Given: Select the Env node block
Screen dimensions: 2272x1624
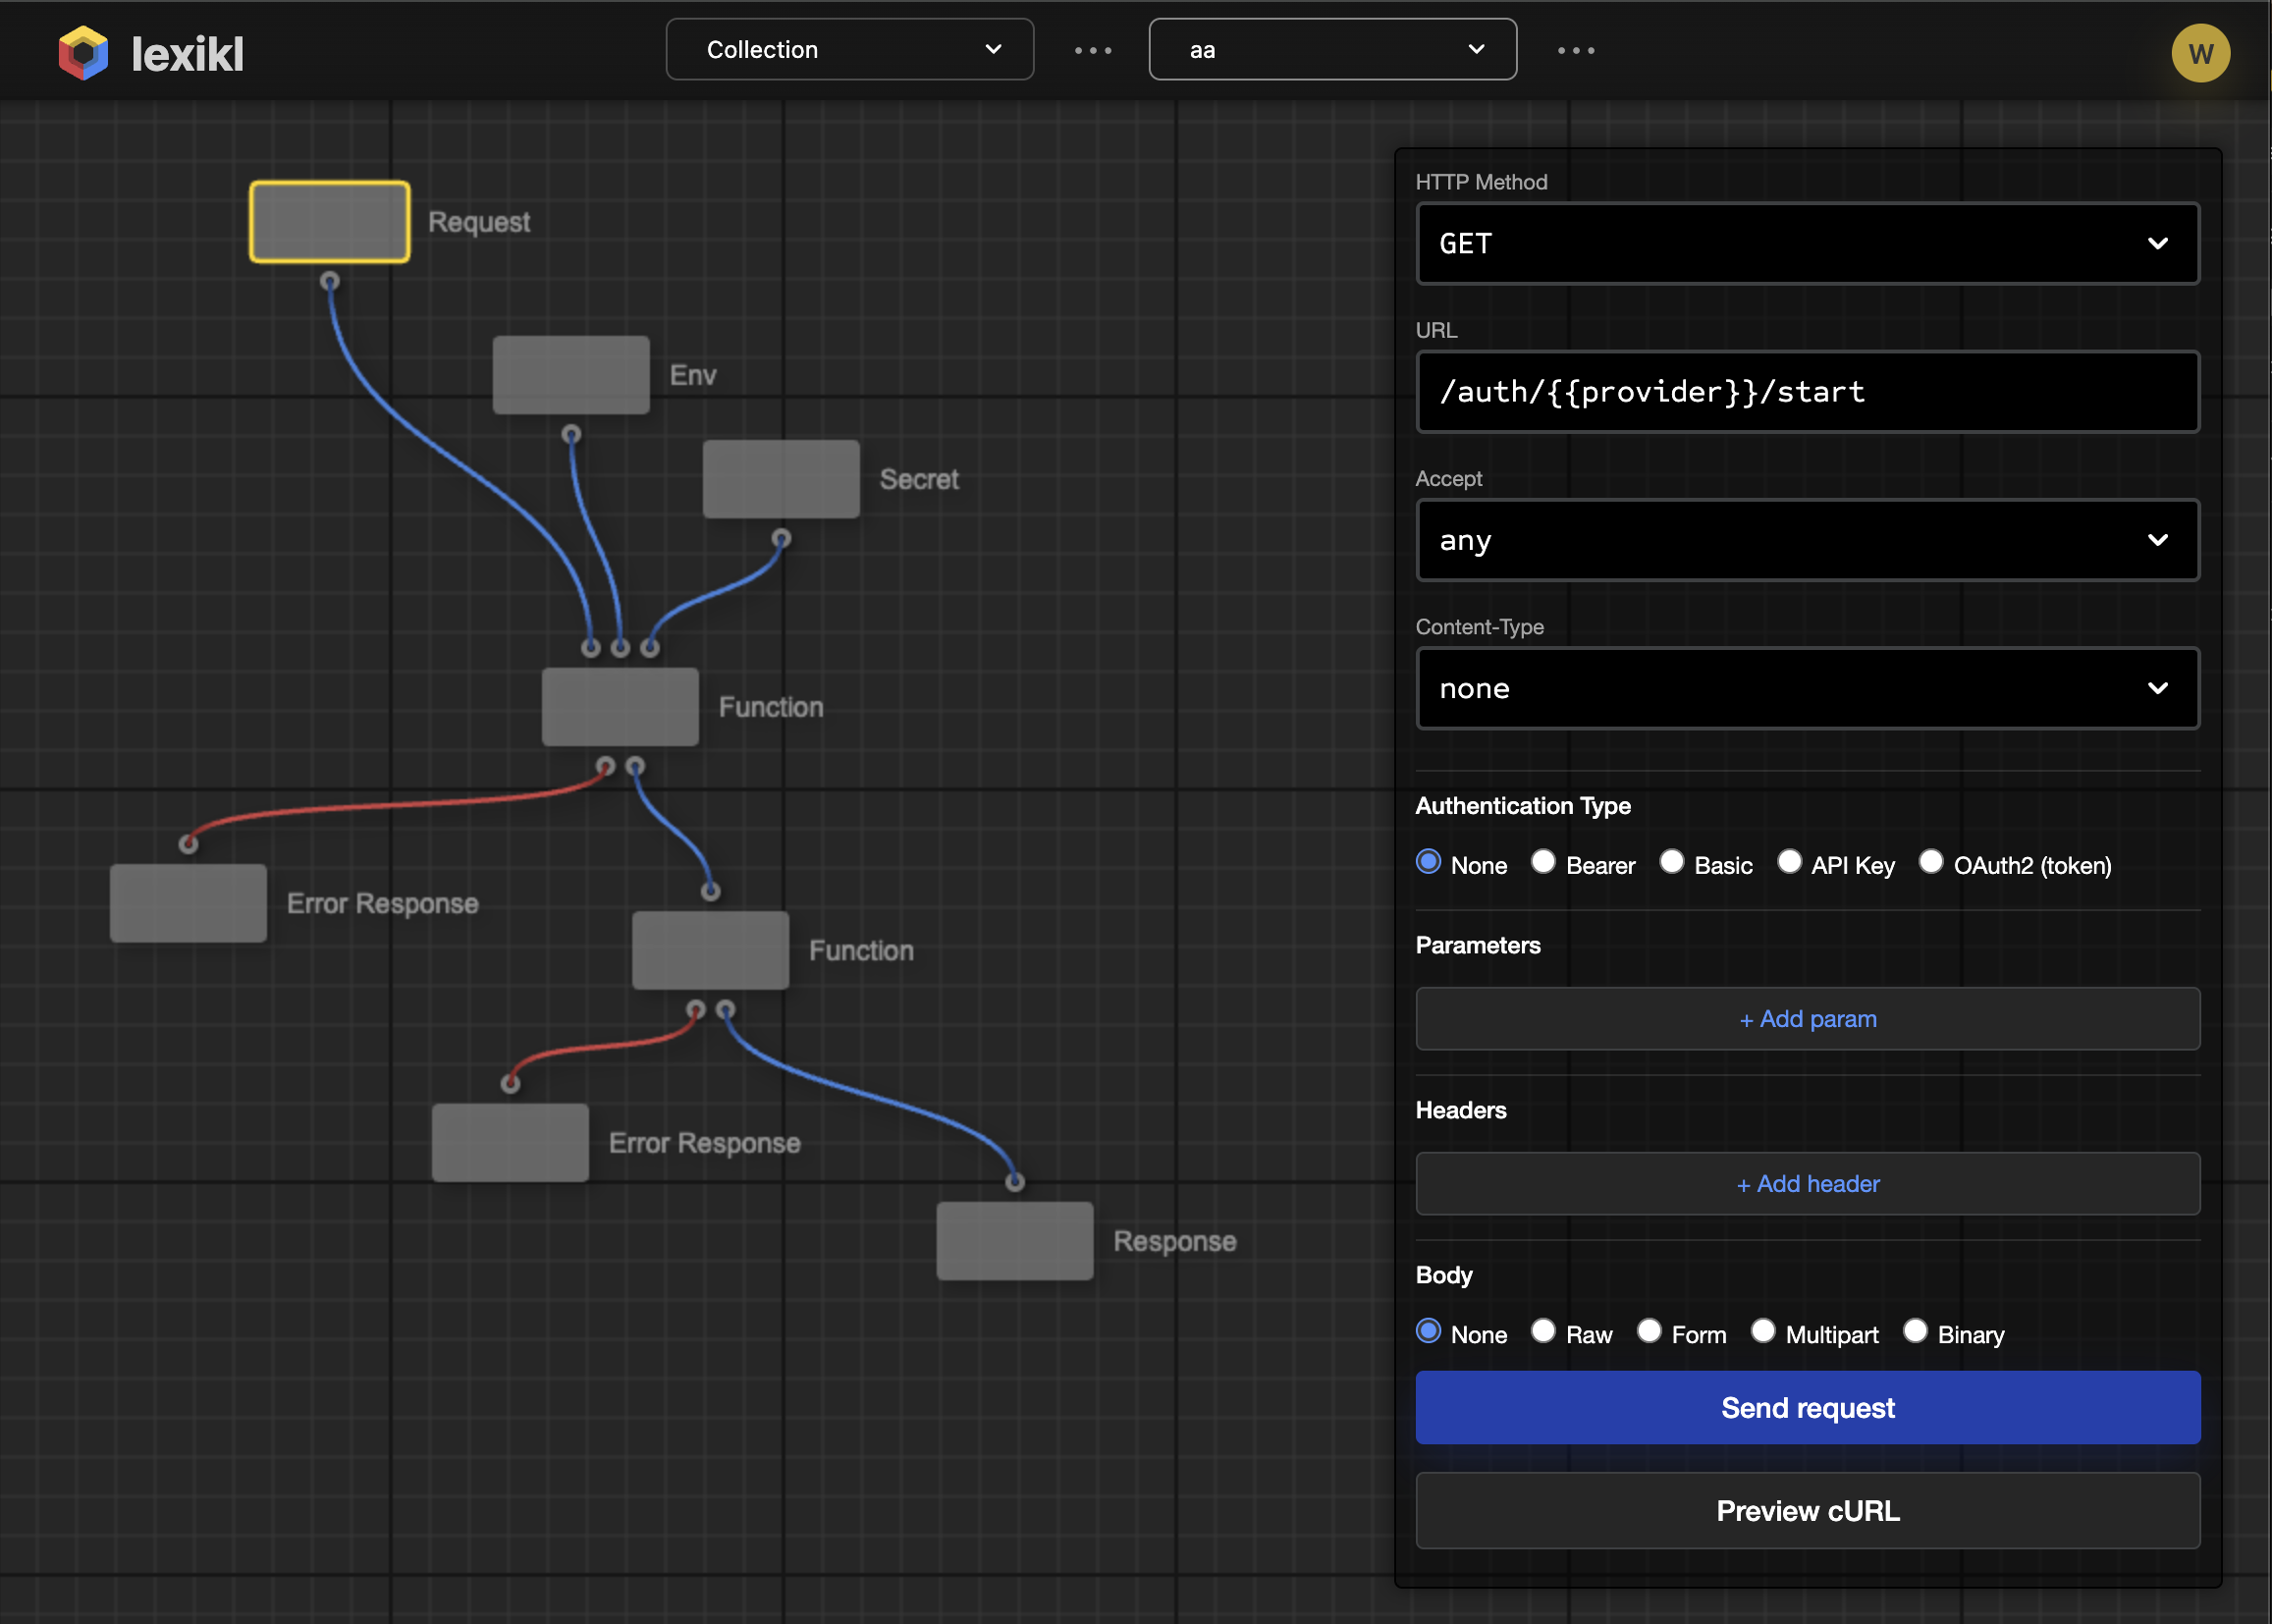Looking at the screenshot, I should tap(571, 375).
